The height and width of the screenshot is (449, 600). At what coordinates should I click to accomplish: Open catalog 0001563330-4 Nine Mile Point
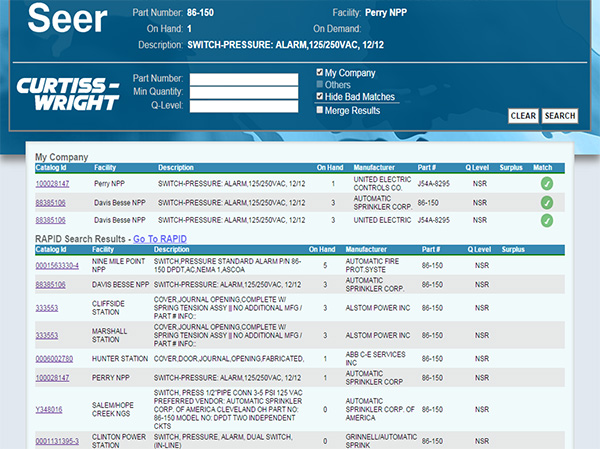tap(57, 266)
